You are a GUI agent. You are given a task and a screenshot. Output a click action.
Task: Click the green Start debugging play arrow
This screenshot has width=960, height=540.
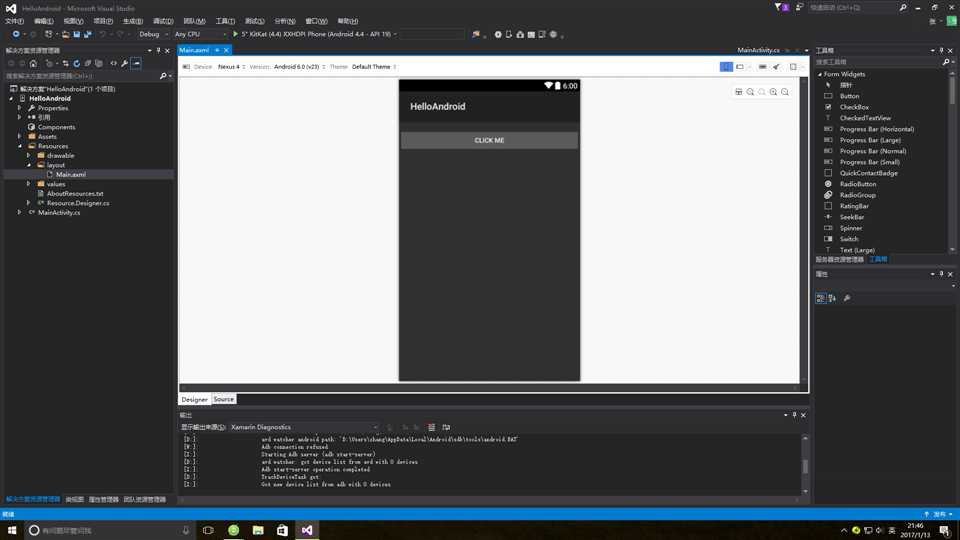pos(235,34)
